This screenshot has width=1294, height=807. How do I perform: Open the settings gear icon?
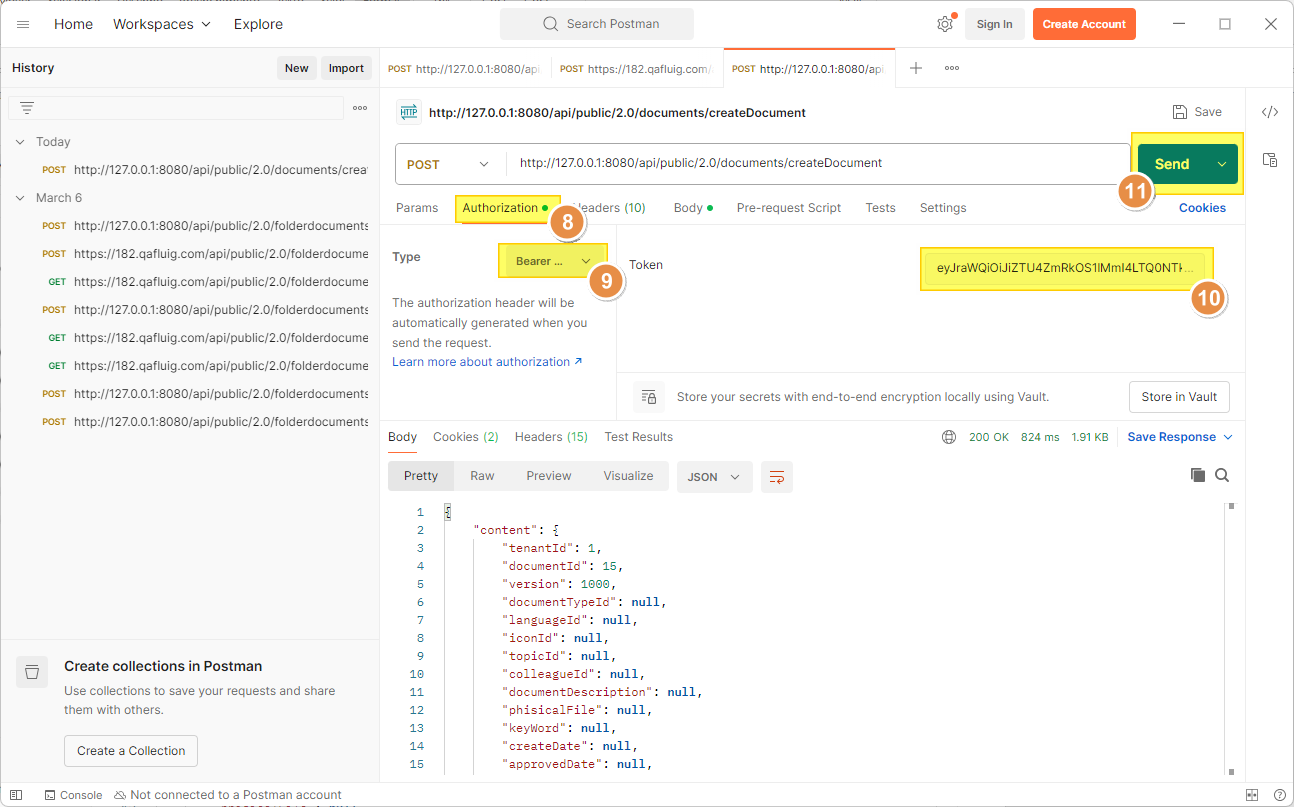tap(944, 24)
